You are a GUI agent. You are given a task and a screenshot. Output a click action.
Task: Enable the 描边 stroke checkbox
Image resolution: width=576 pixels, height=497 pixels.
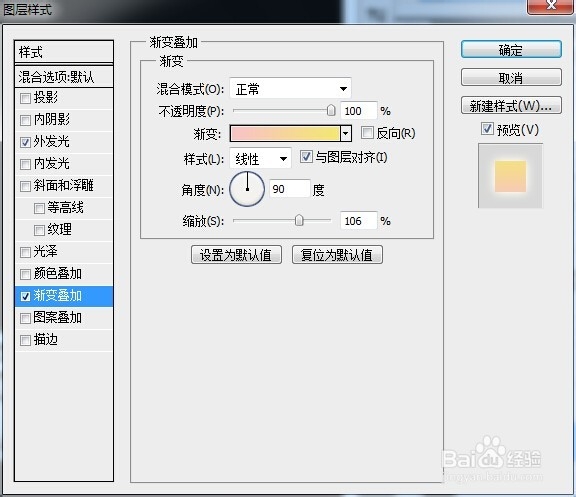point(25,340)
